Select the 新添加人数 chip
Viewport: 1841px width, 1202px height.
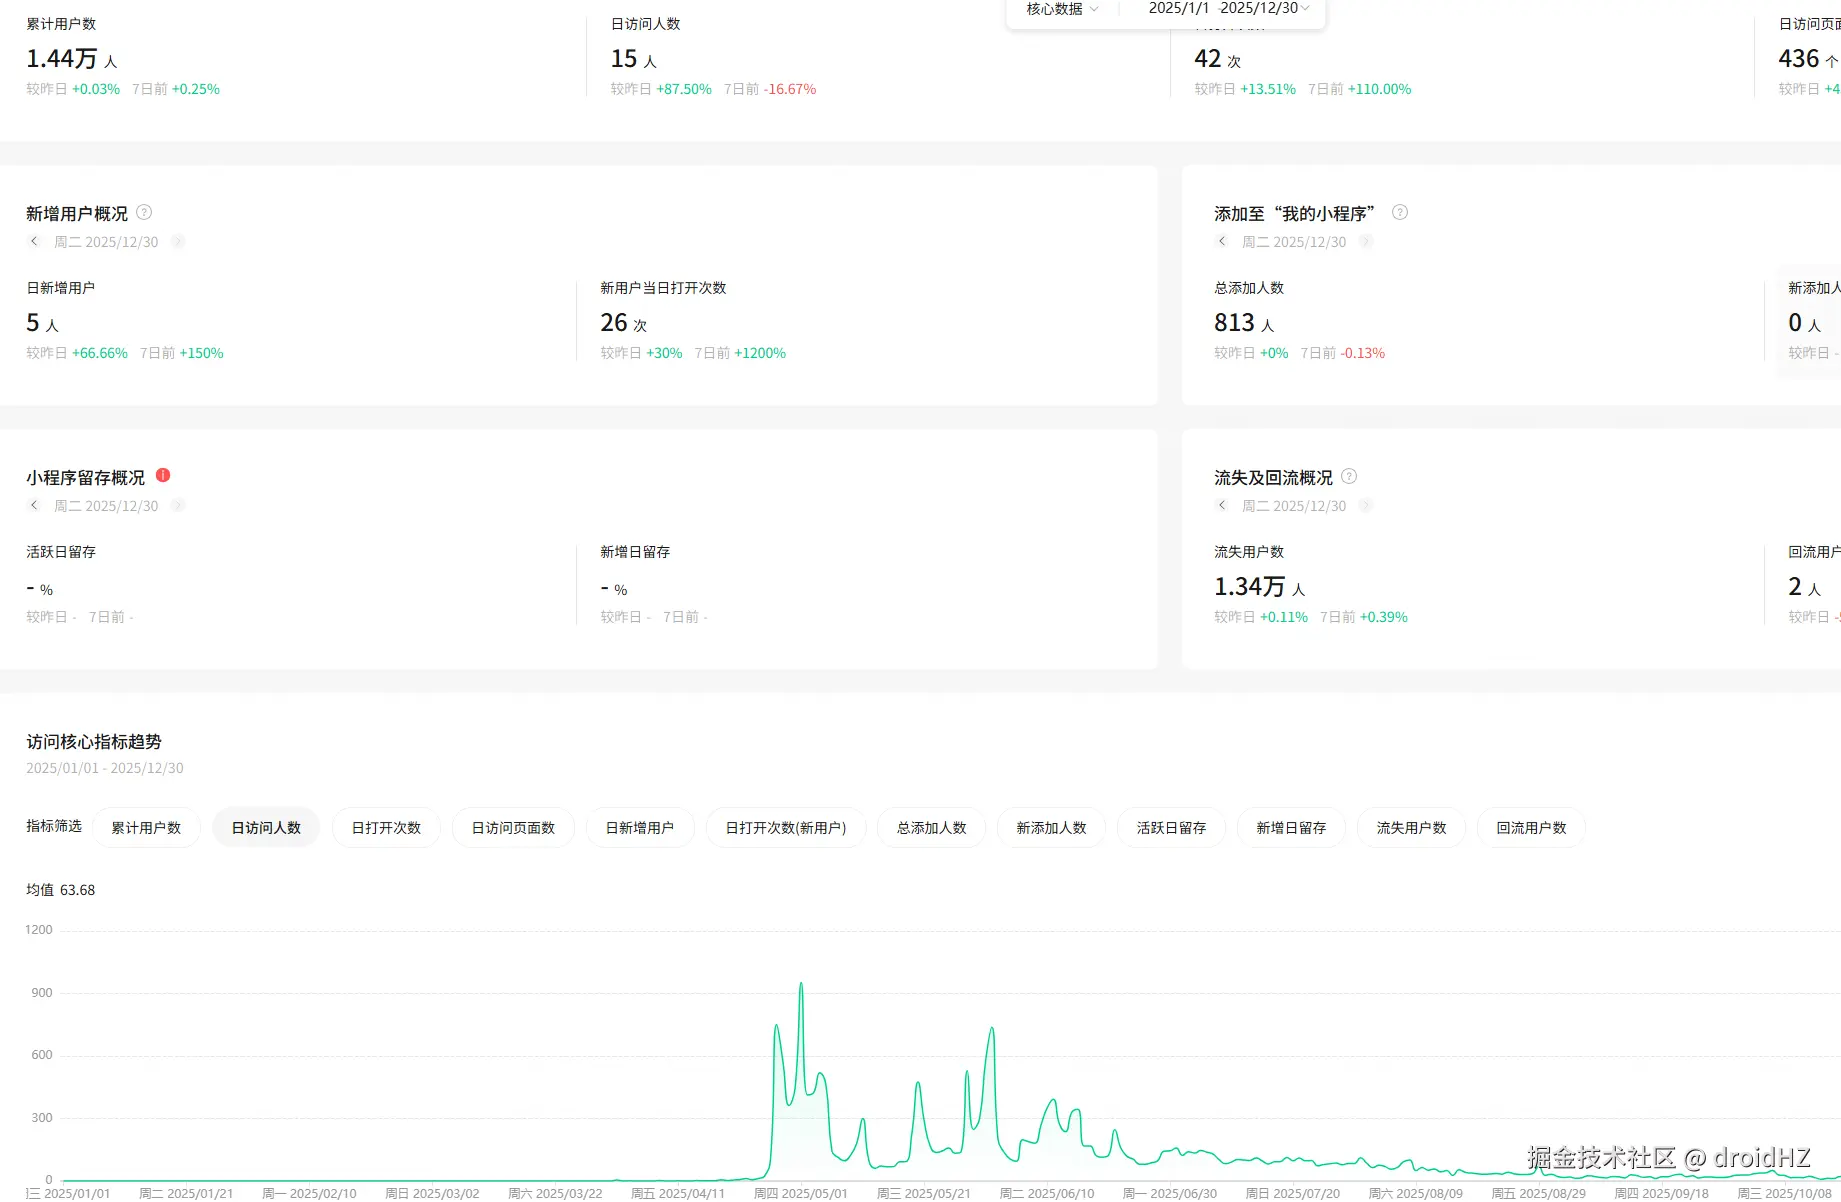pos(1051,828)
